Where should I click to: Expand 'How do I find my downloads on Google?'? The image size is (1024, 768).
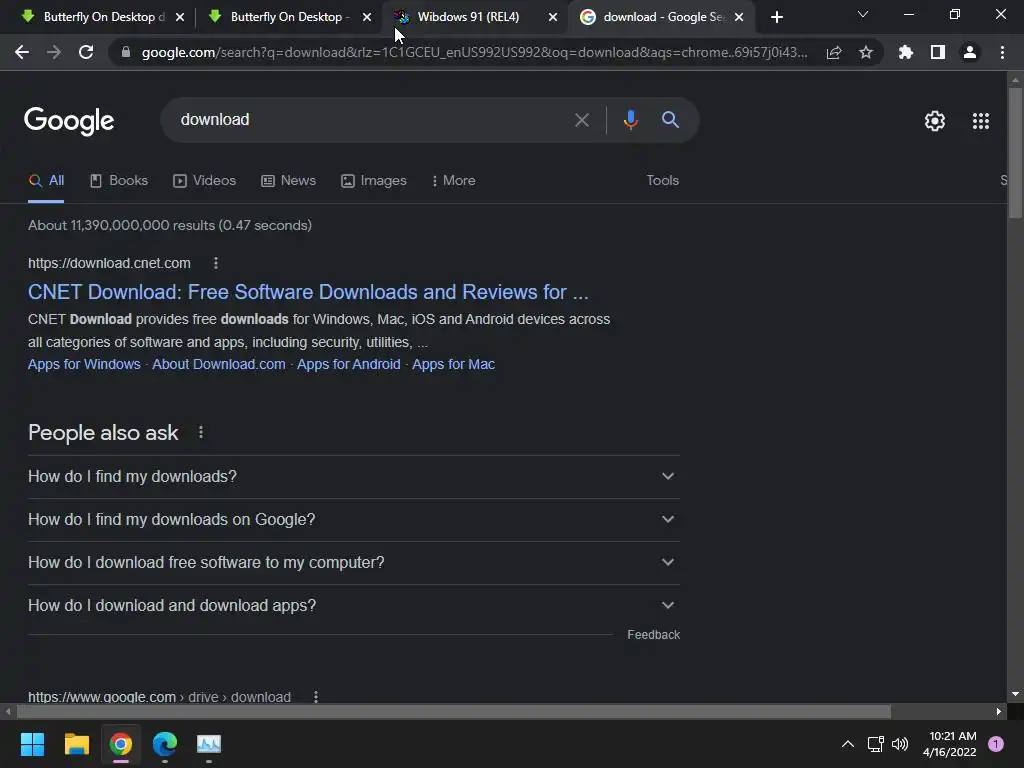pos(354,520)
